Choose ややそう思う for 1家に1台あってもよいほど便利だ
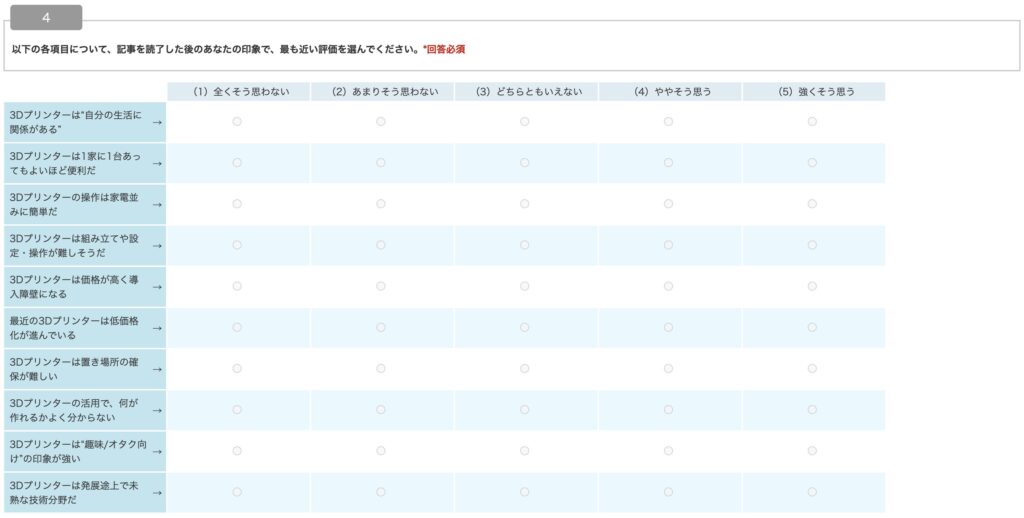 (x=668, y=163)
